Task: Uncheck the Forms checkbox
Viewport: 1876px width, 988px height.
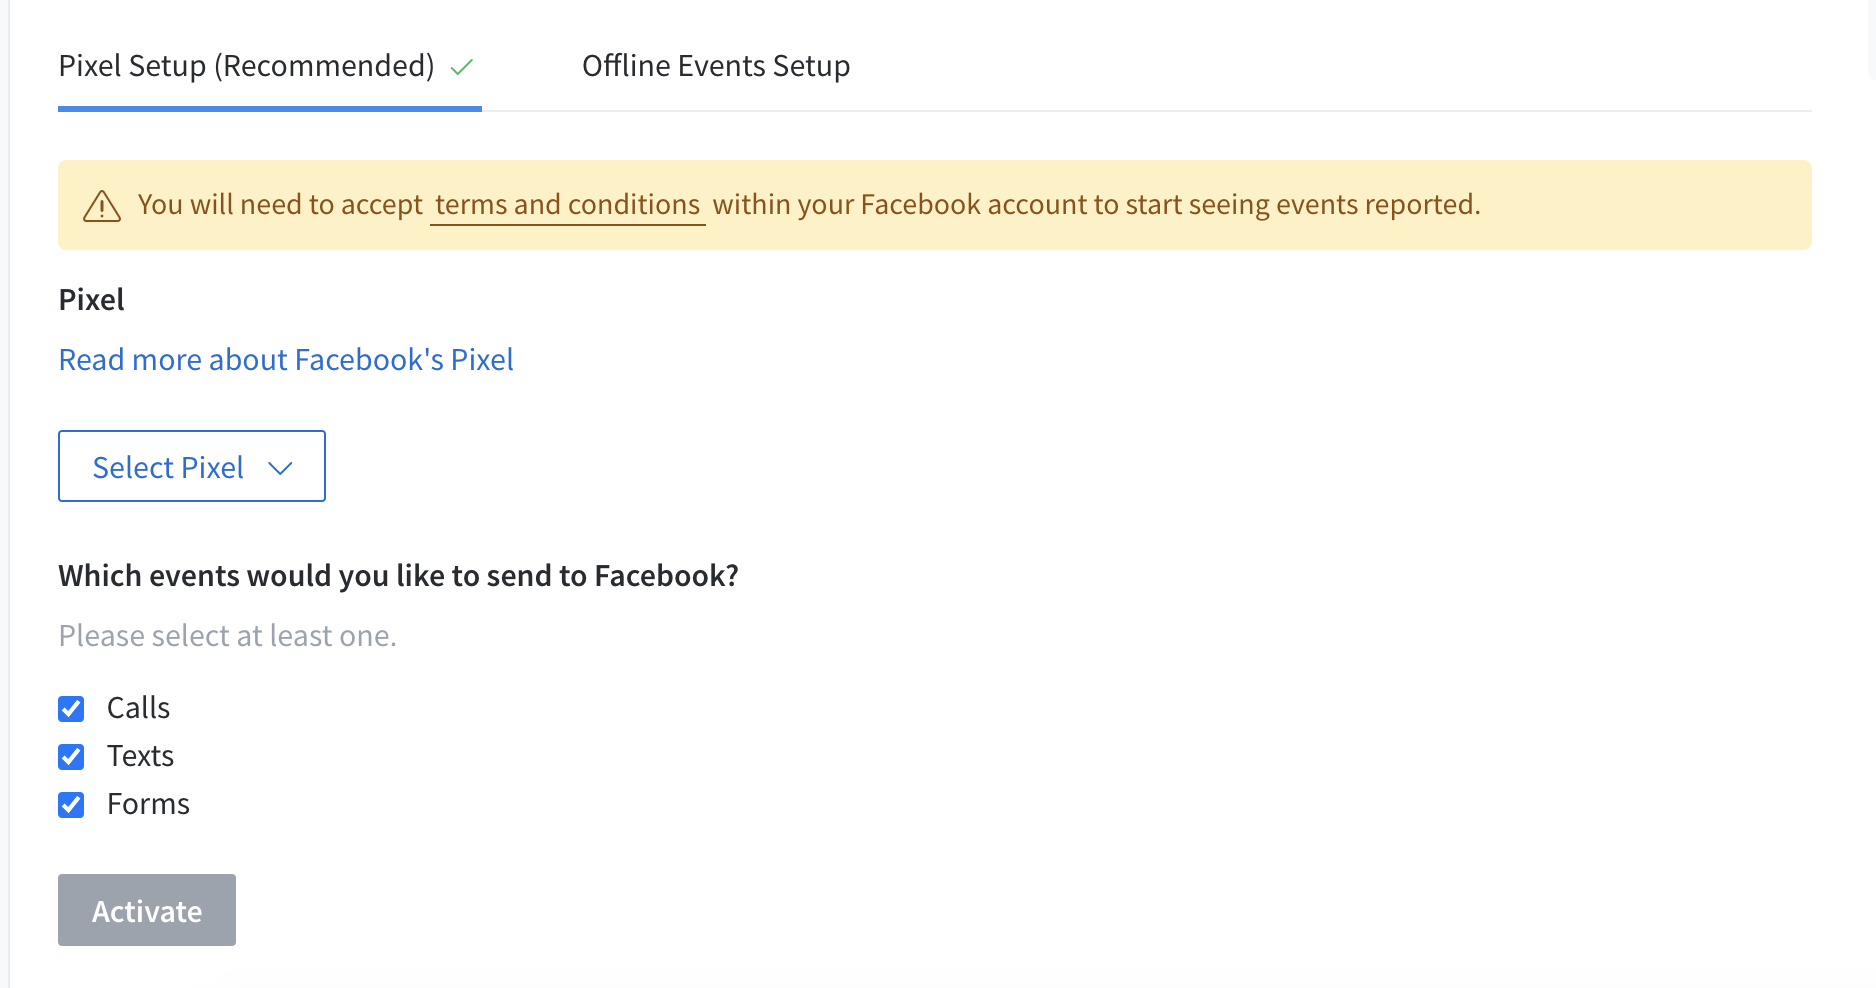Action: tap(71, 805)
